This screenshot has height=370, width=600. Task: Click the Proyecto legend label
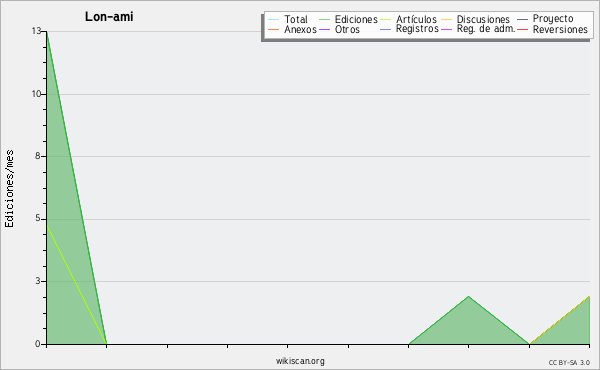pyautogui.click(x=553, y=19)
